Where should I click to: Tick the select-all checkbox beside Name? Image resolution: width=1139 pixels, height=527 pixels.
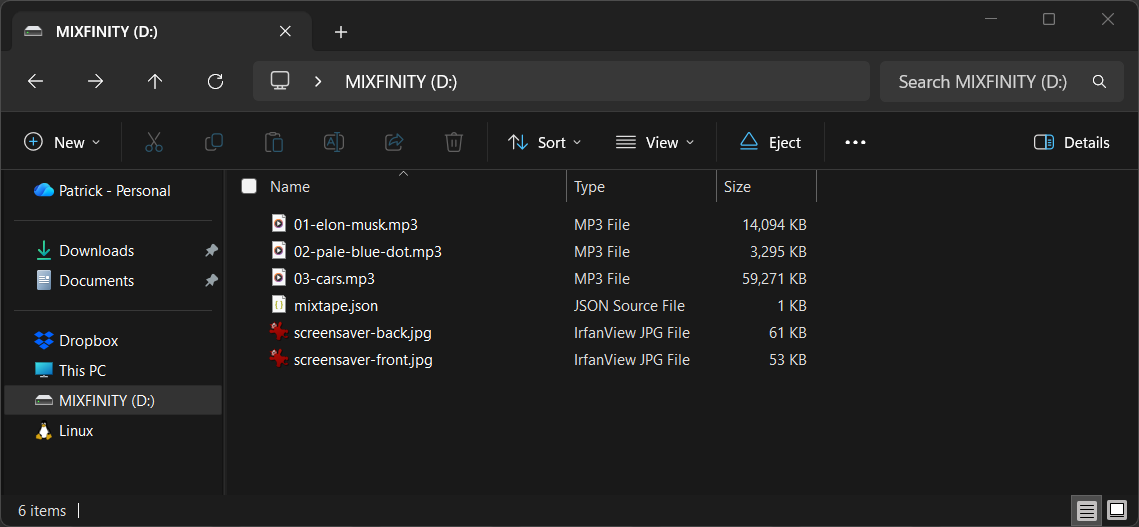pos(249,186)
